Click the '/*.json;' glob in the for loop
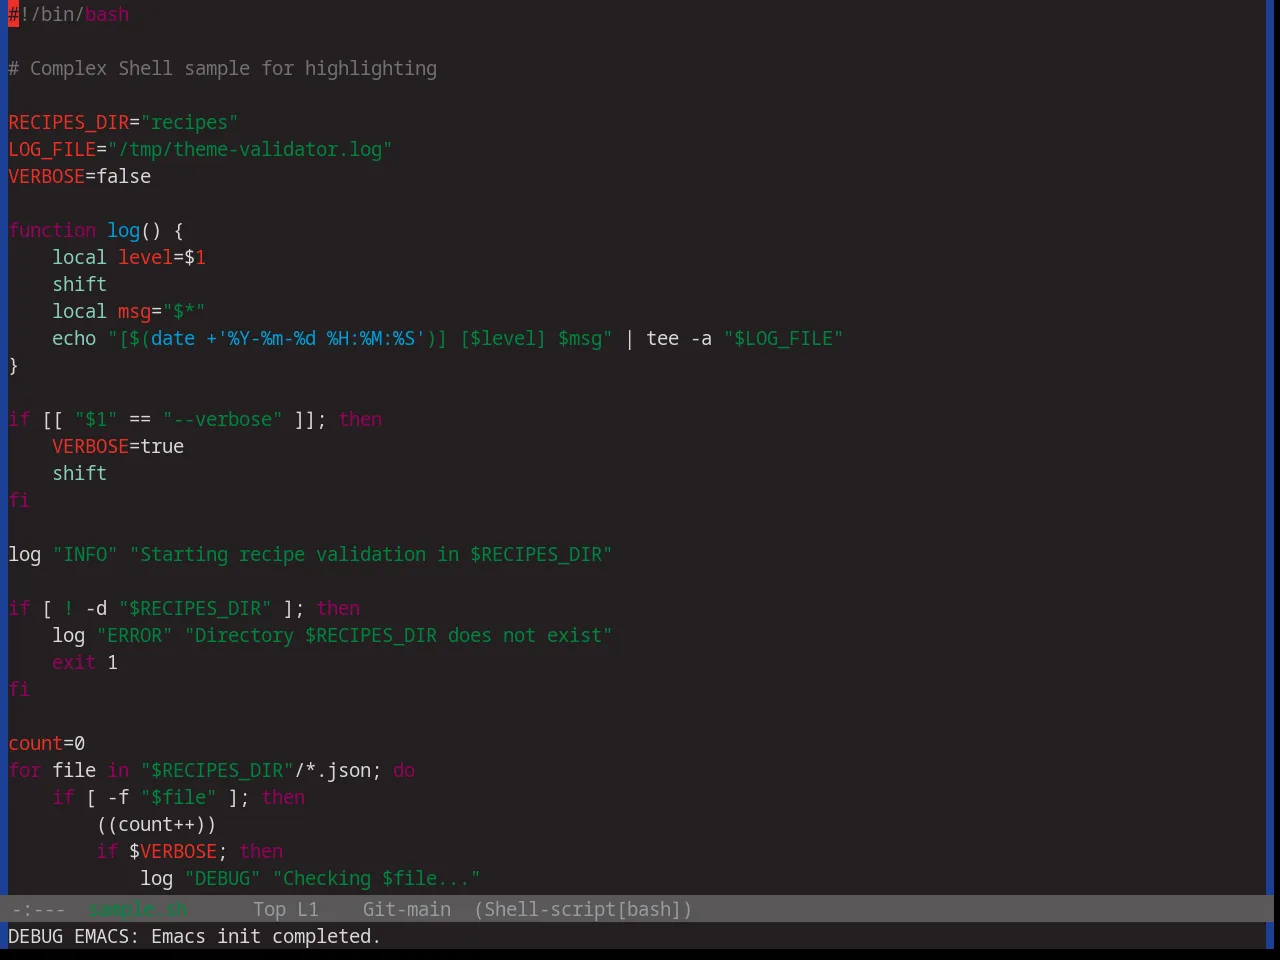This screenshot has width=1280, height=960. 338,770
